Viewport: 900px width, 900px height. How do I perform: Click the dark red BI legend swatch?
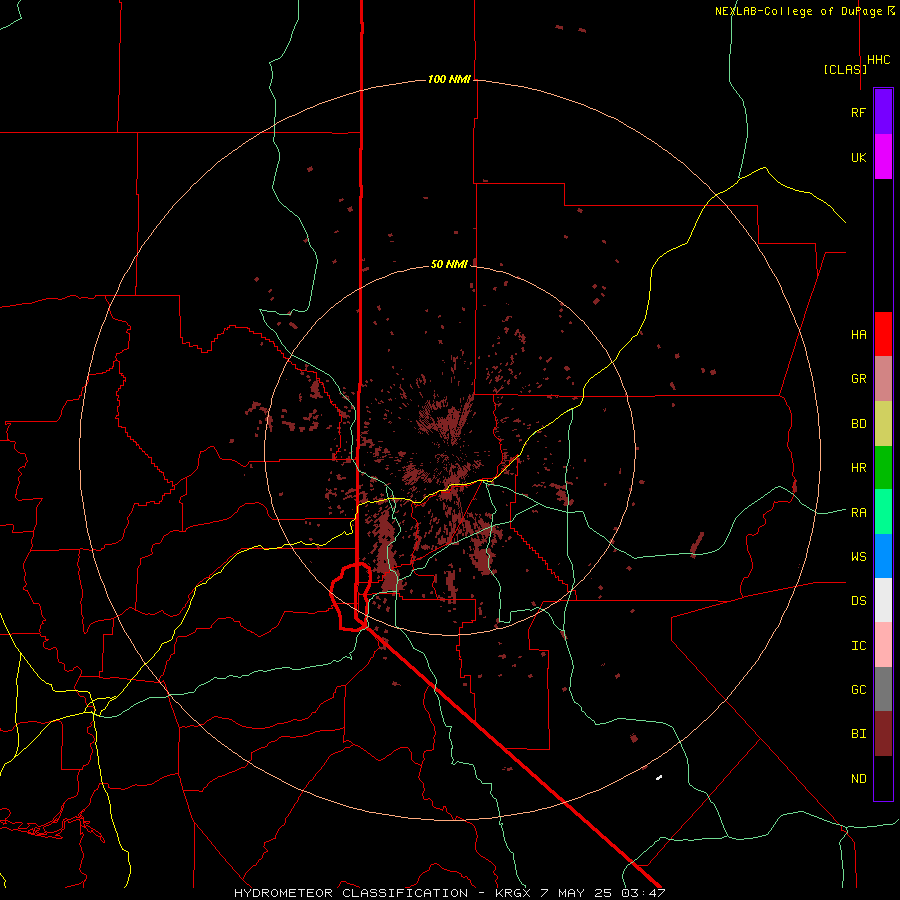click(883, 734)
